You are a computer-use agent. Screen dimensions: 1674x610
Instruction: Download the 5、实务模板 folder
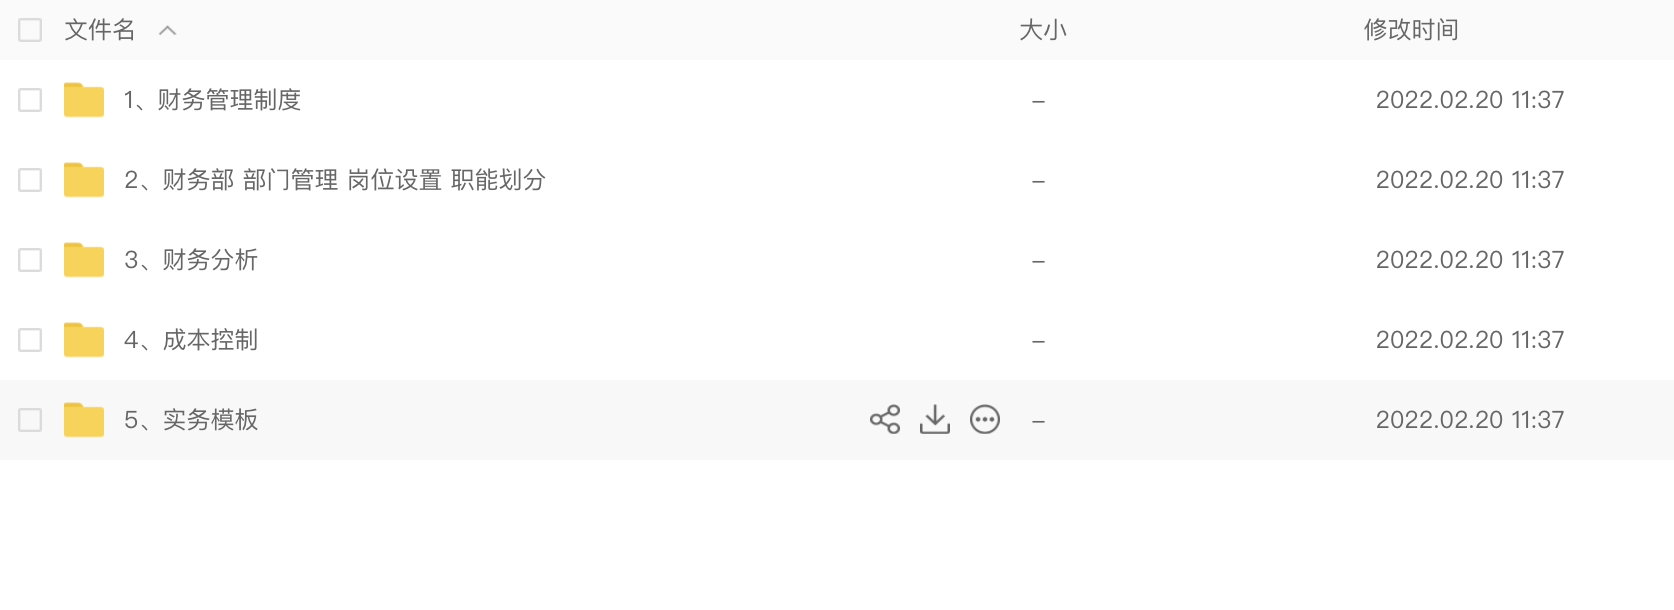coord(935,419)
